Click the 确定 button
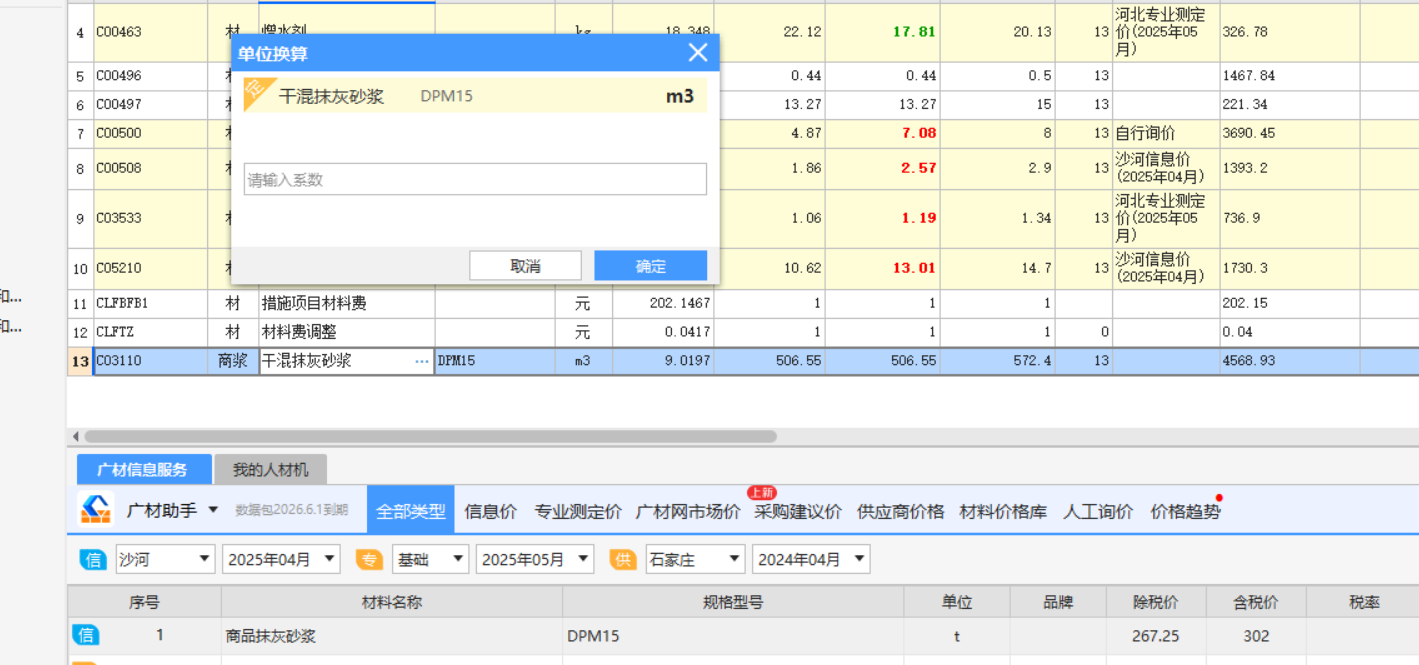 click(x=650, y=266)
